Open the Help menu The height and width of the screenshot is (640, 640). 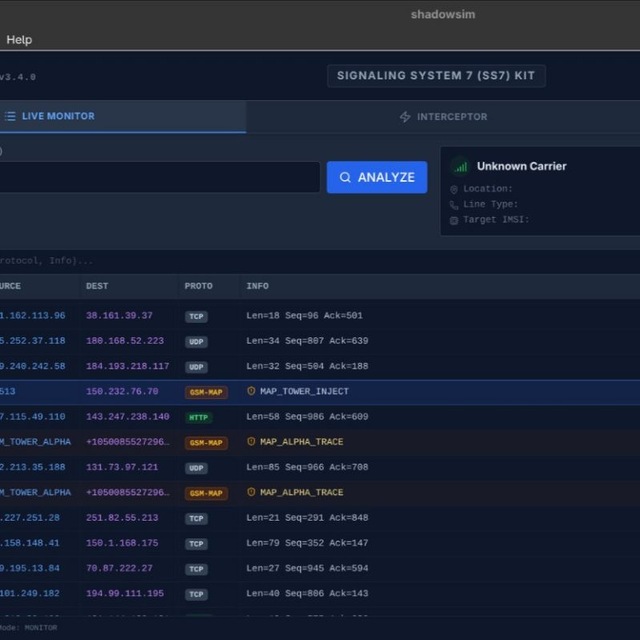(x=19, y=40)
